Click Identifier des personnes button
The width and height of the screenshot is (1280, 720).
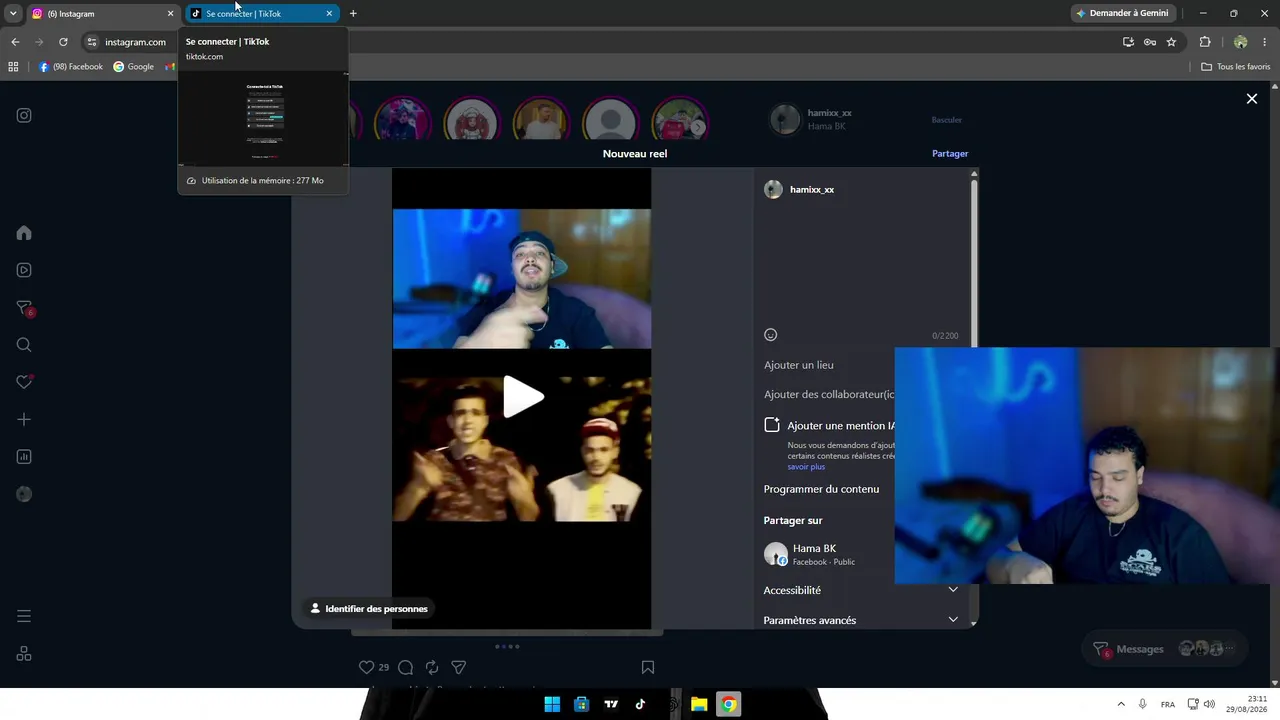coord(369,608)
